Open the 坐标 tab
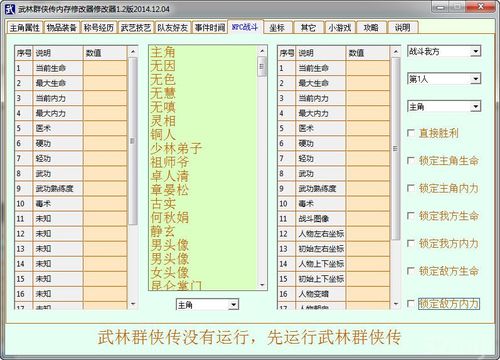Viewport: 500px width, 360px height. click(277, 28)
